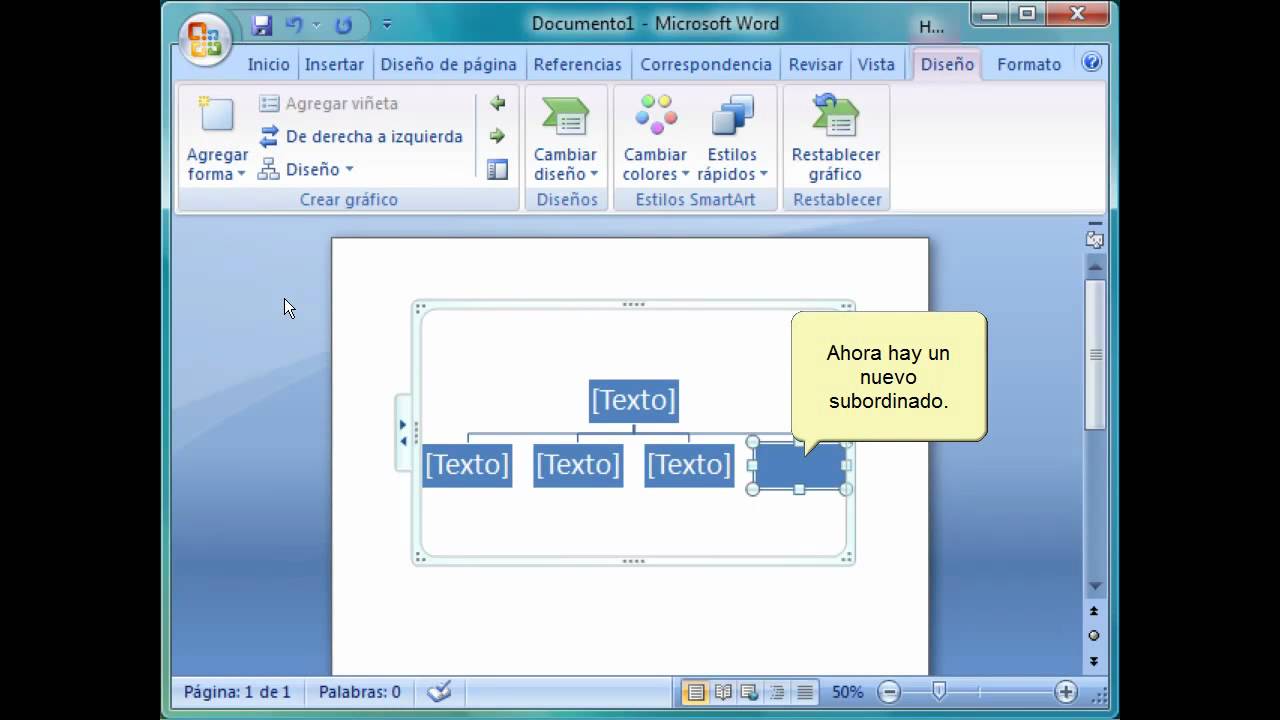Redo the last action
The width and height of the screenshot is (1280, 720).
343,25
